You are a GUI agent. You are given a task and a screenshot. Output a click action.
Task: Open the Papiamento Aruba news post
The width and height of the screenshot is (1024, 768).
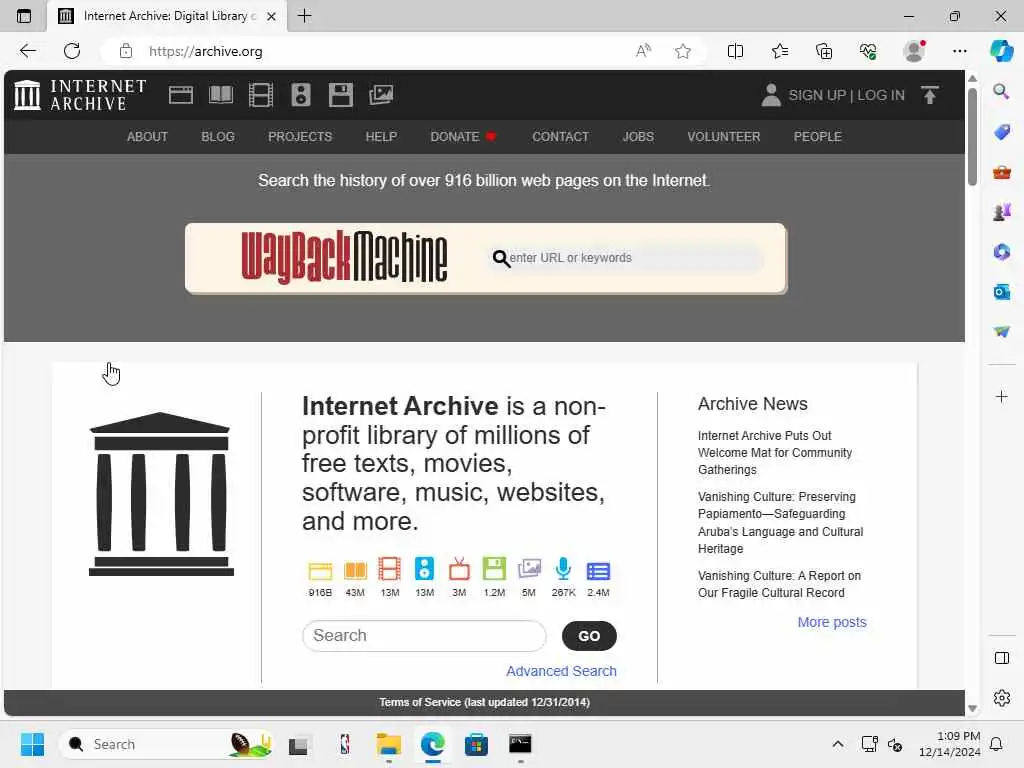(780, 522)
